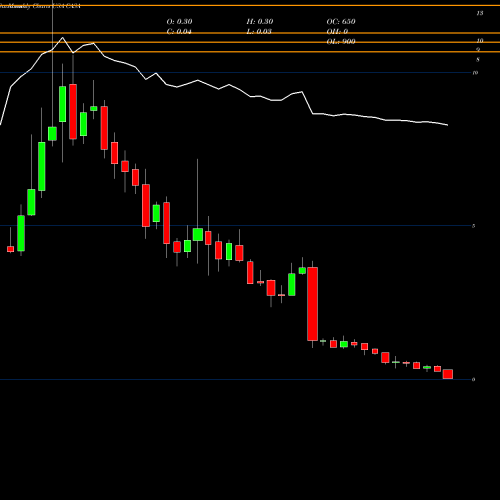Click the high value 'H: 0.30'
Image resolution: width=500 pixels, height=500 pixels.
pyautogui.click(x=260, y=22)
